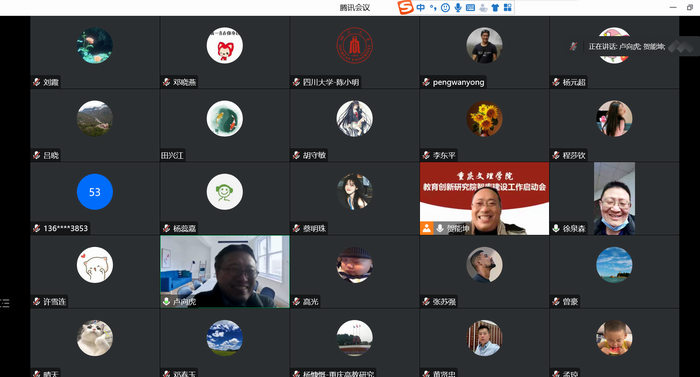Open the Sogou toolbox grid icon
Screen dimensions: 700x377
508,7
